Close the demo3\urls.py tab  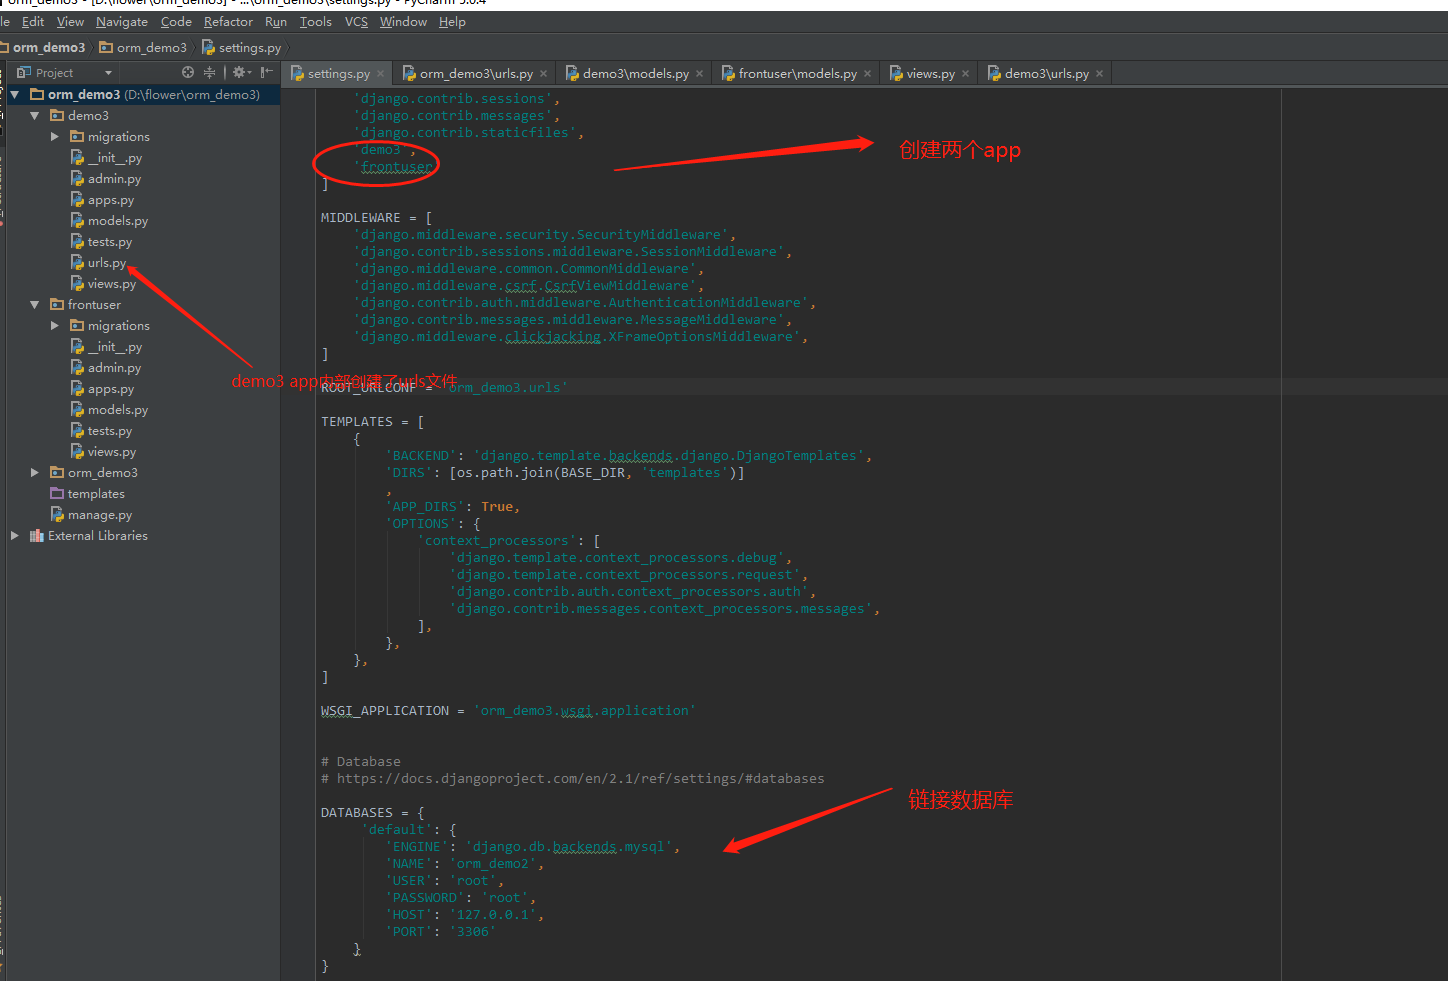pyautogui.click(x=1099, y=74)
